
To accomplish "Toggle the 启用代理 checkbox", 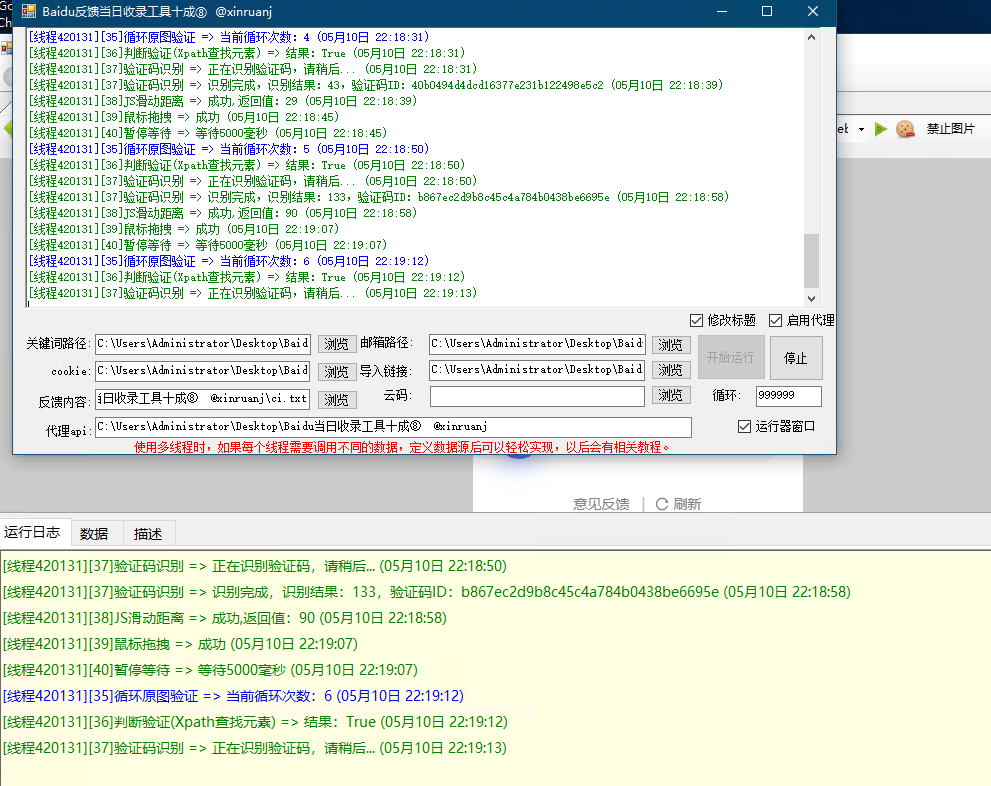I will [775, 320].
